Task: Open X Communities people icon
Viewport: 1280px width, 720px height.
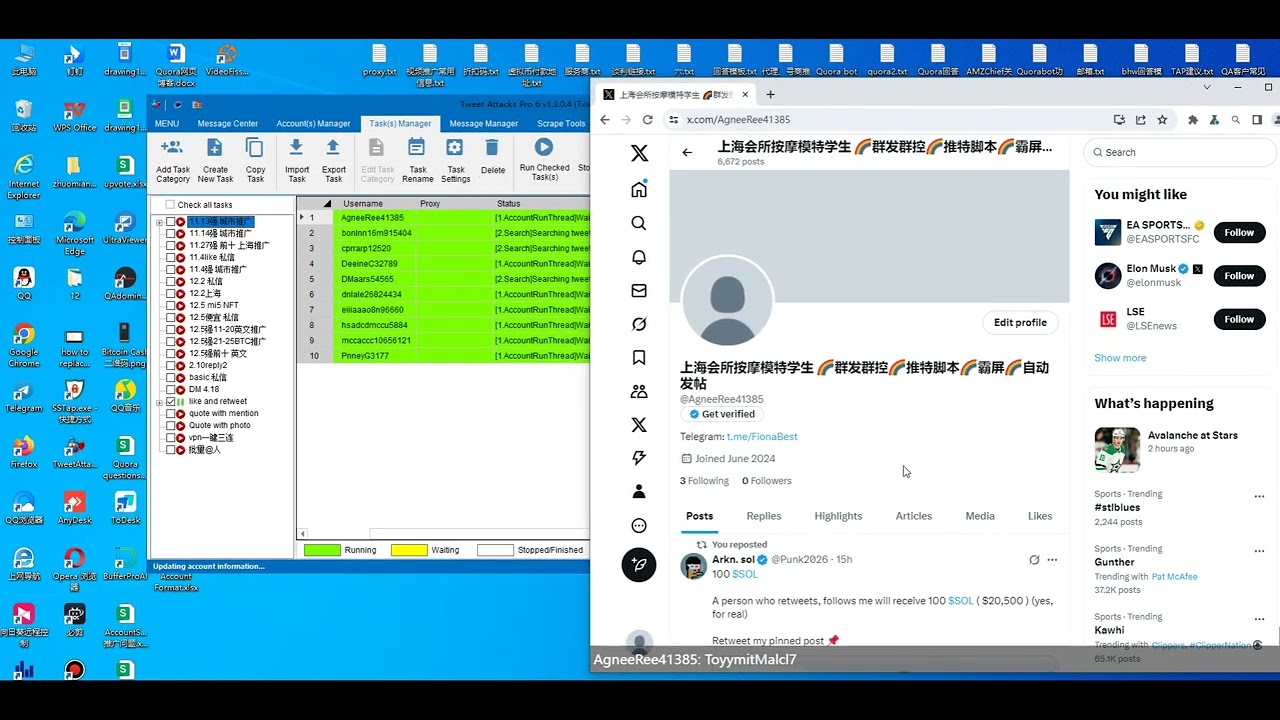Action: pos(639,392)
